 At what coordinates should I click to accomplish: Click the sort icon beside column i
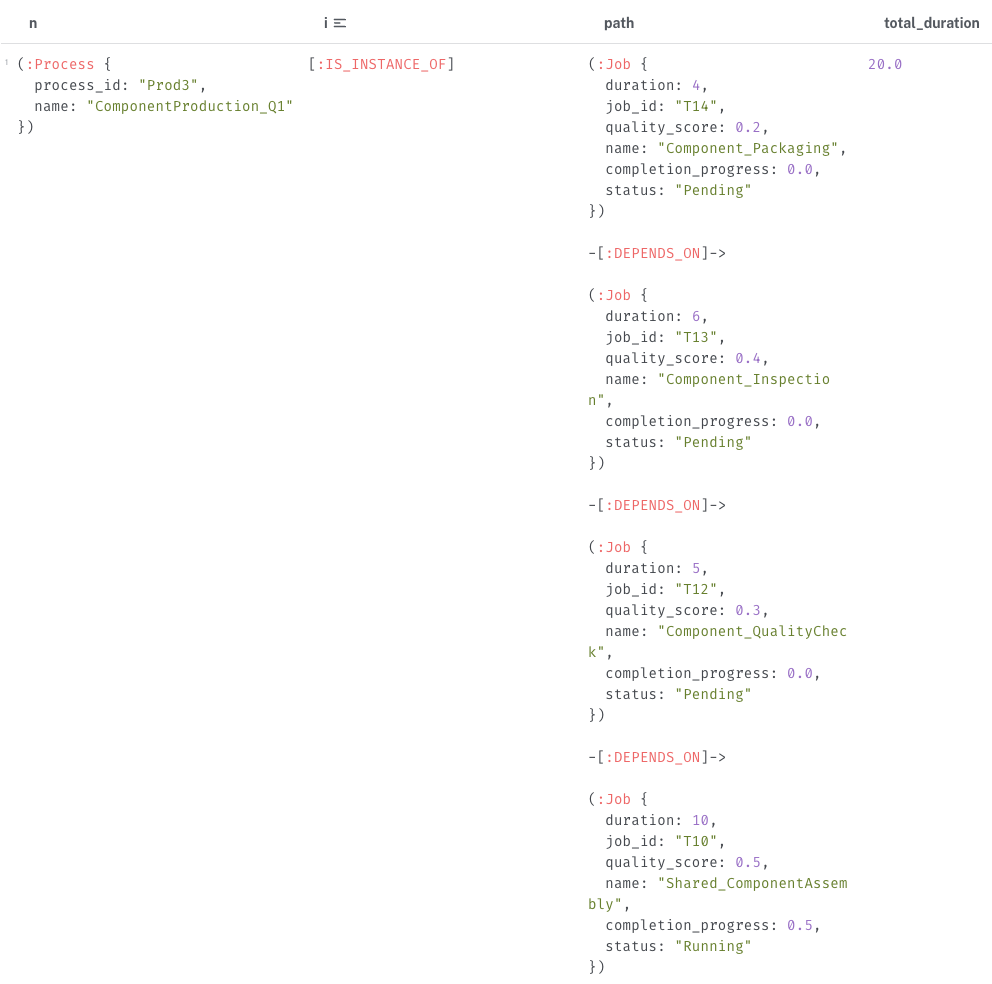[x=340, y=23]
